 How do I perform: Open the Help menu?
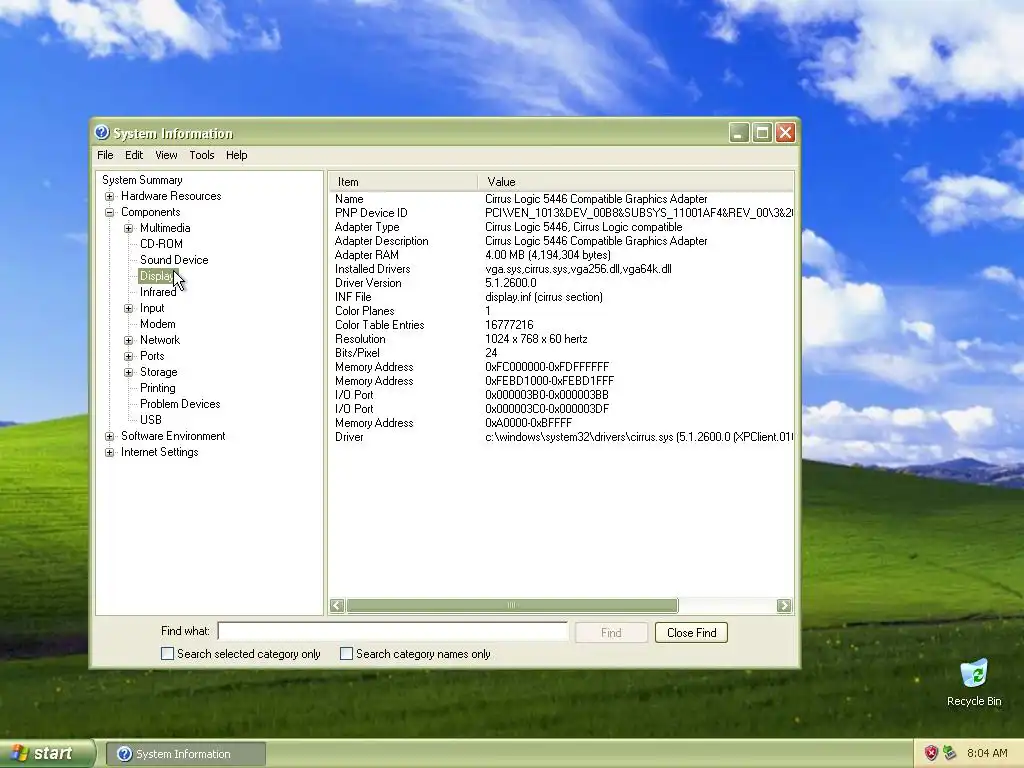coord(236,155)
